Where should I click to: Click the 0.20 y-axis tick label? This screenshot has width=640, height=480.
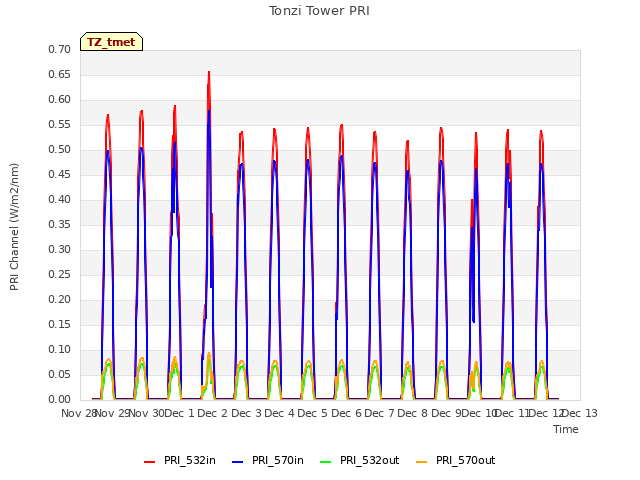coord(60,300)
